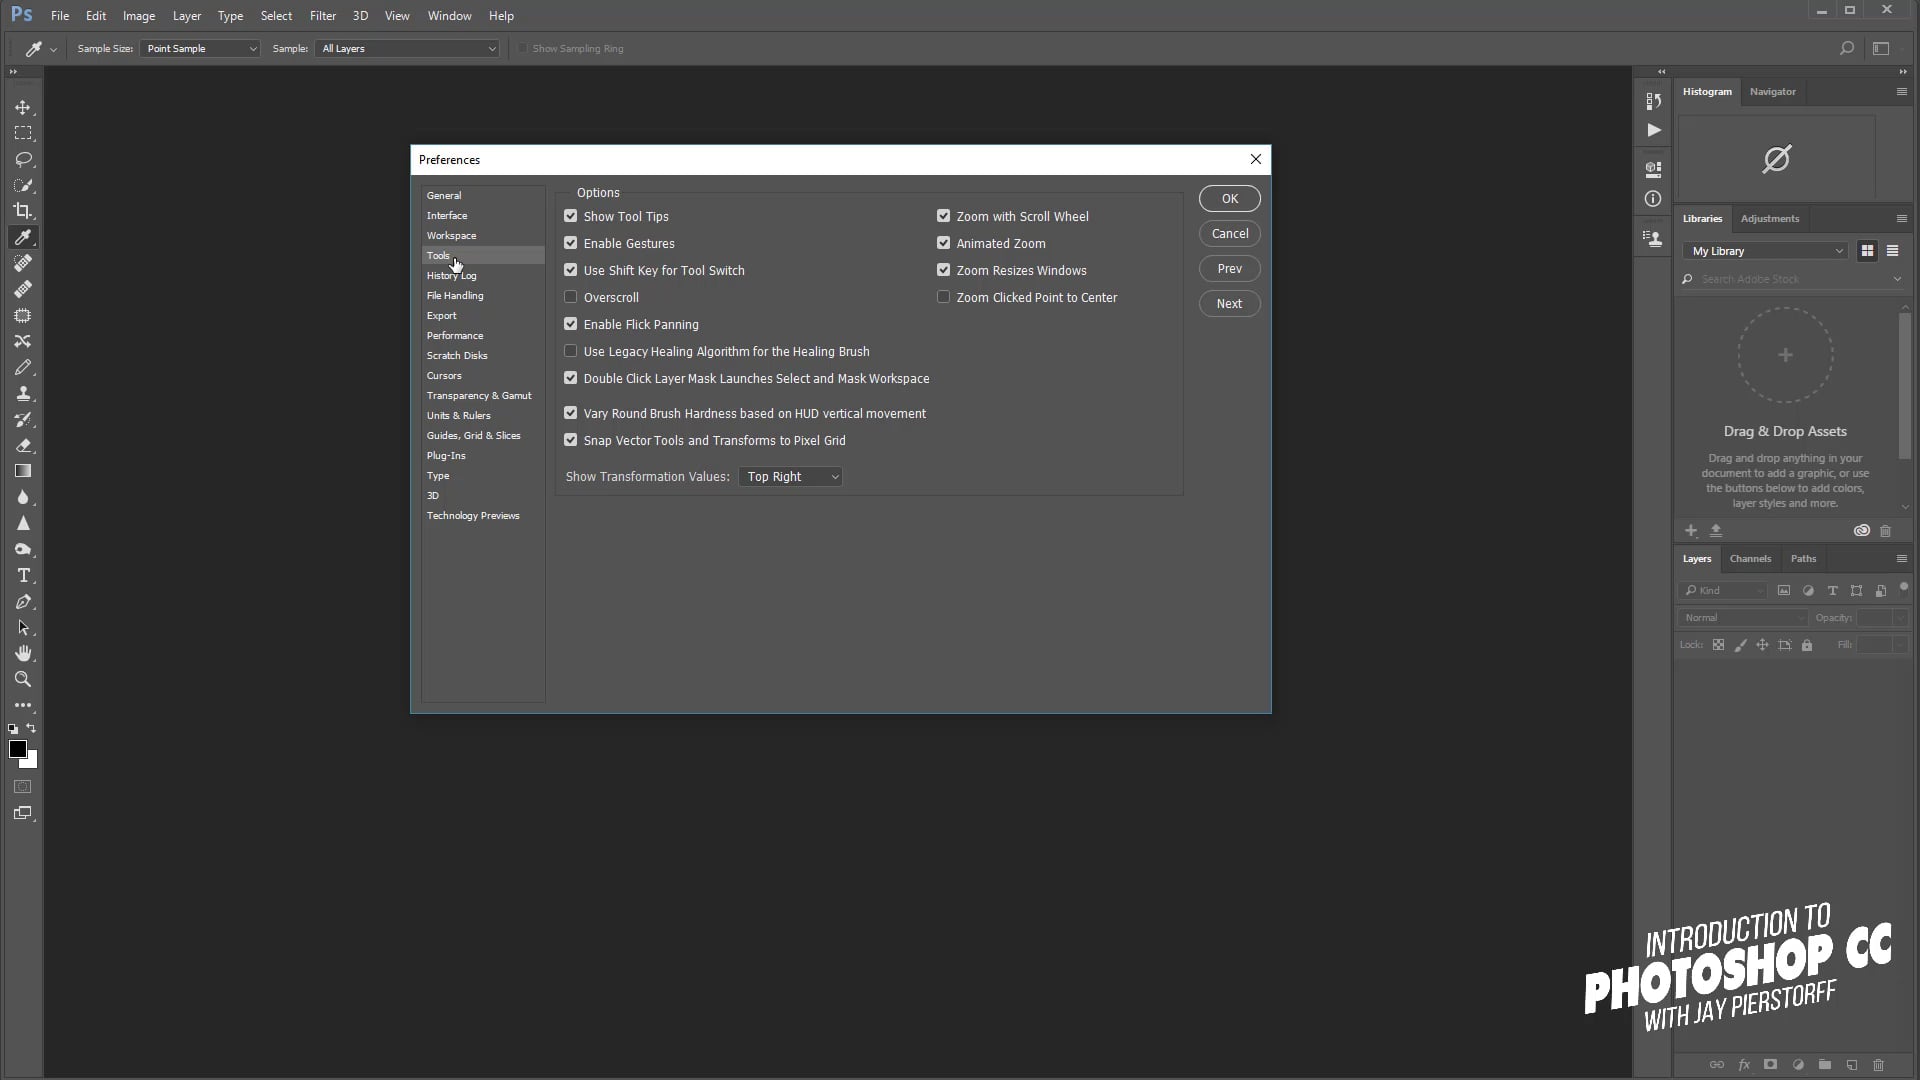Select the Lasso tool

22,159
